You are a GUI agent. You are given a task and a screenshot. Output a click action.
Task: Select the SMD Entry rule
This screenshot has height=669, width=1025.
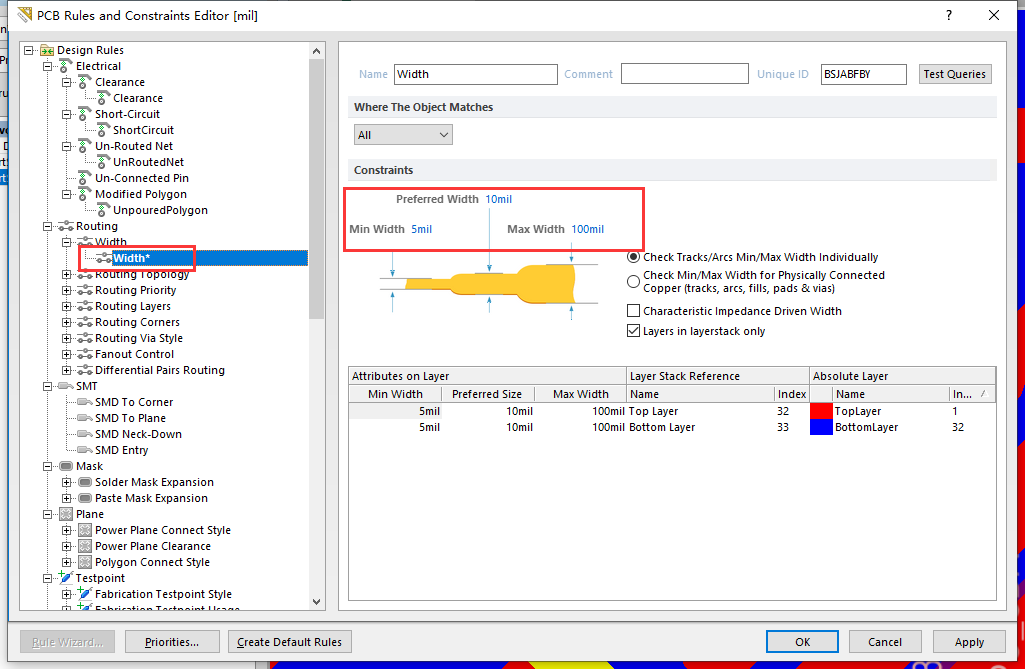[x=122, y=450]
